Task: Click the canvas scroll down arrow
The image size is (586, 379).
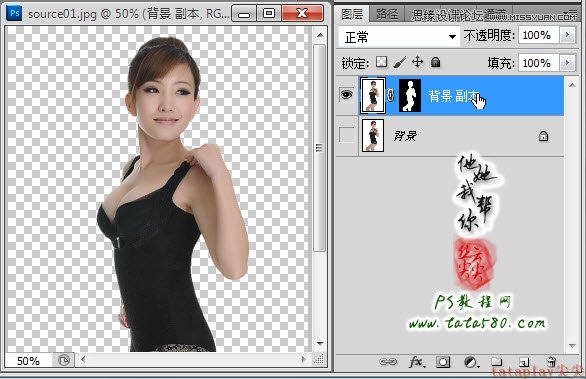Action: click(320, 343)
